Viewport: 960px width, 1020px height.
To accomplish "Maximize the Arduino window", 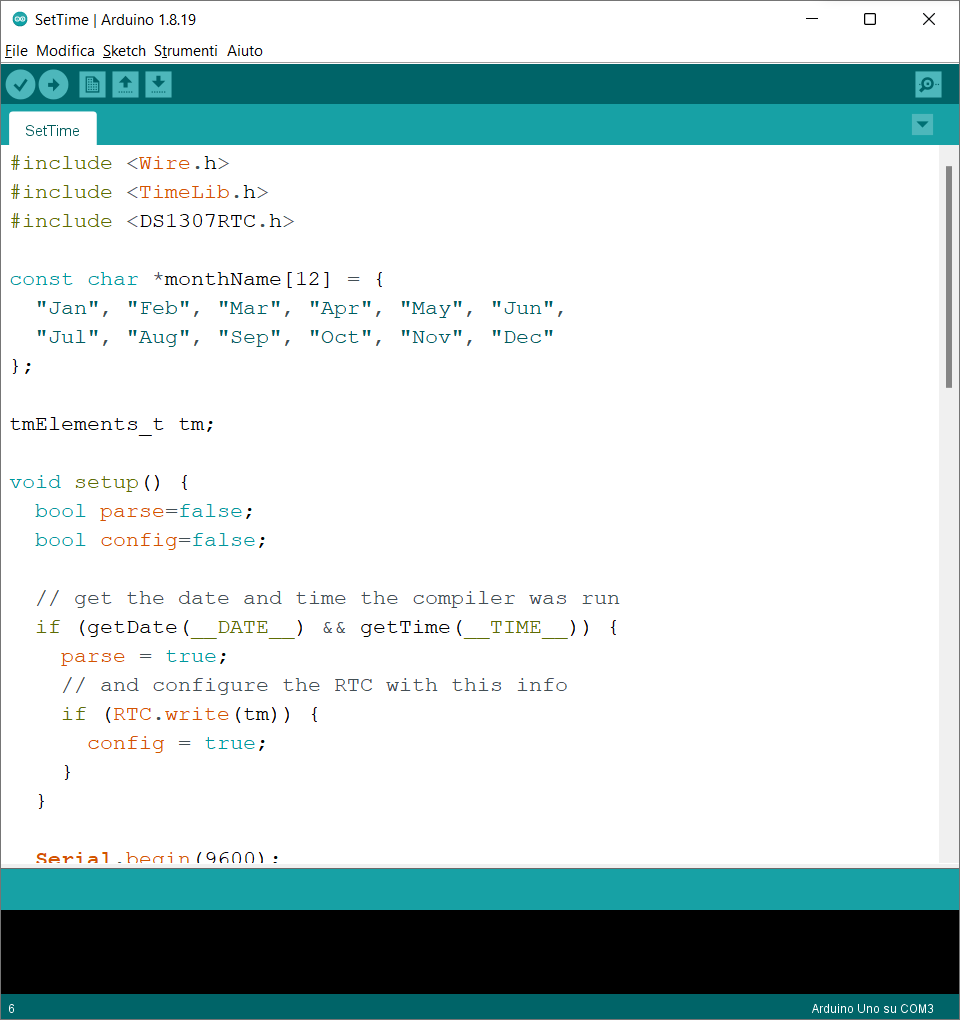I will click(x=870, y=20).
